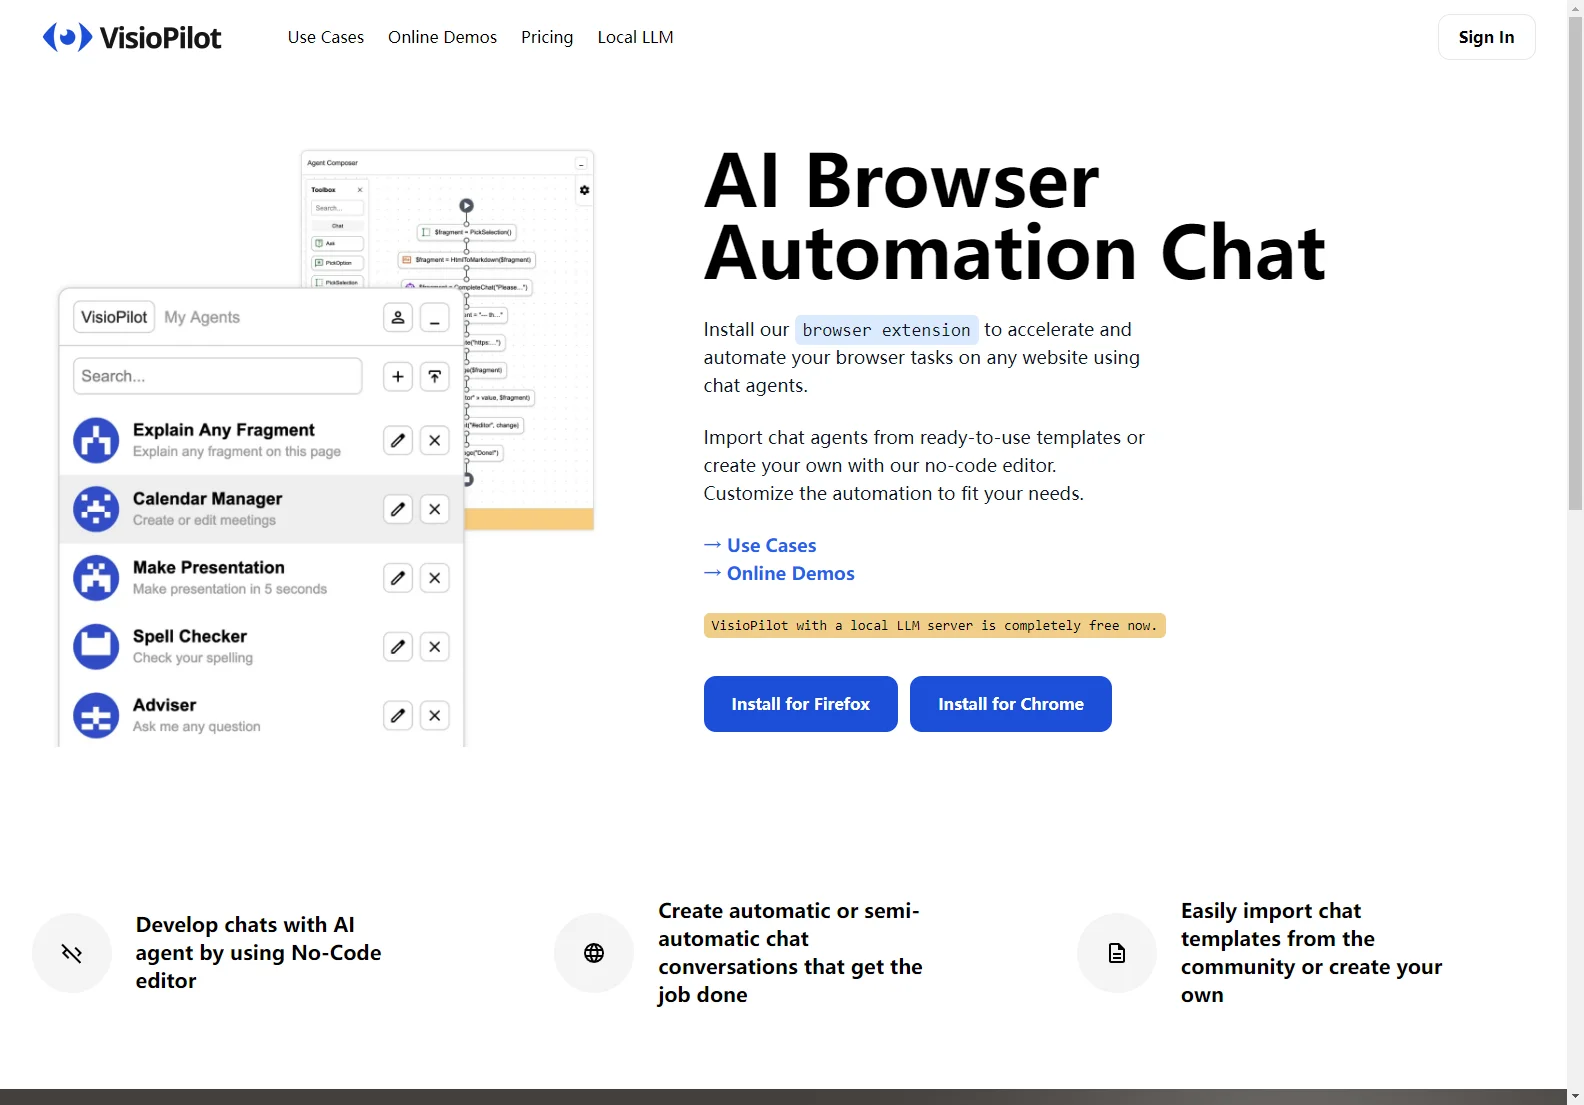Edit the Explain Any Fragment agent
This screenshot has height=1105, width=1584.
point(398,440)
